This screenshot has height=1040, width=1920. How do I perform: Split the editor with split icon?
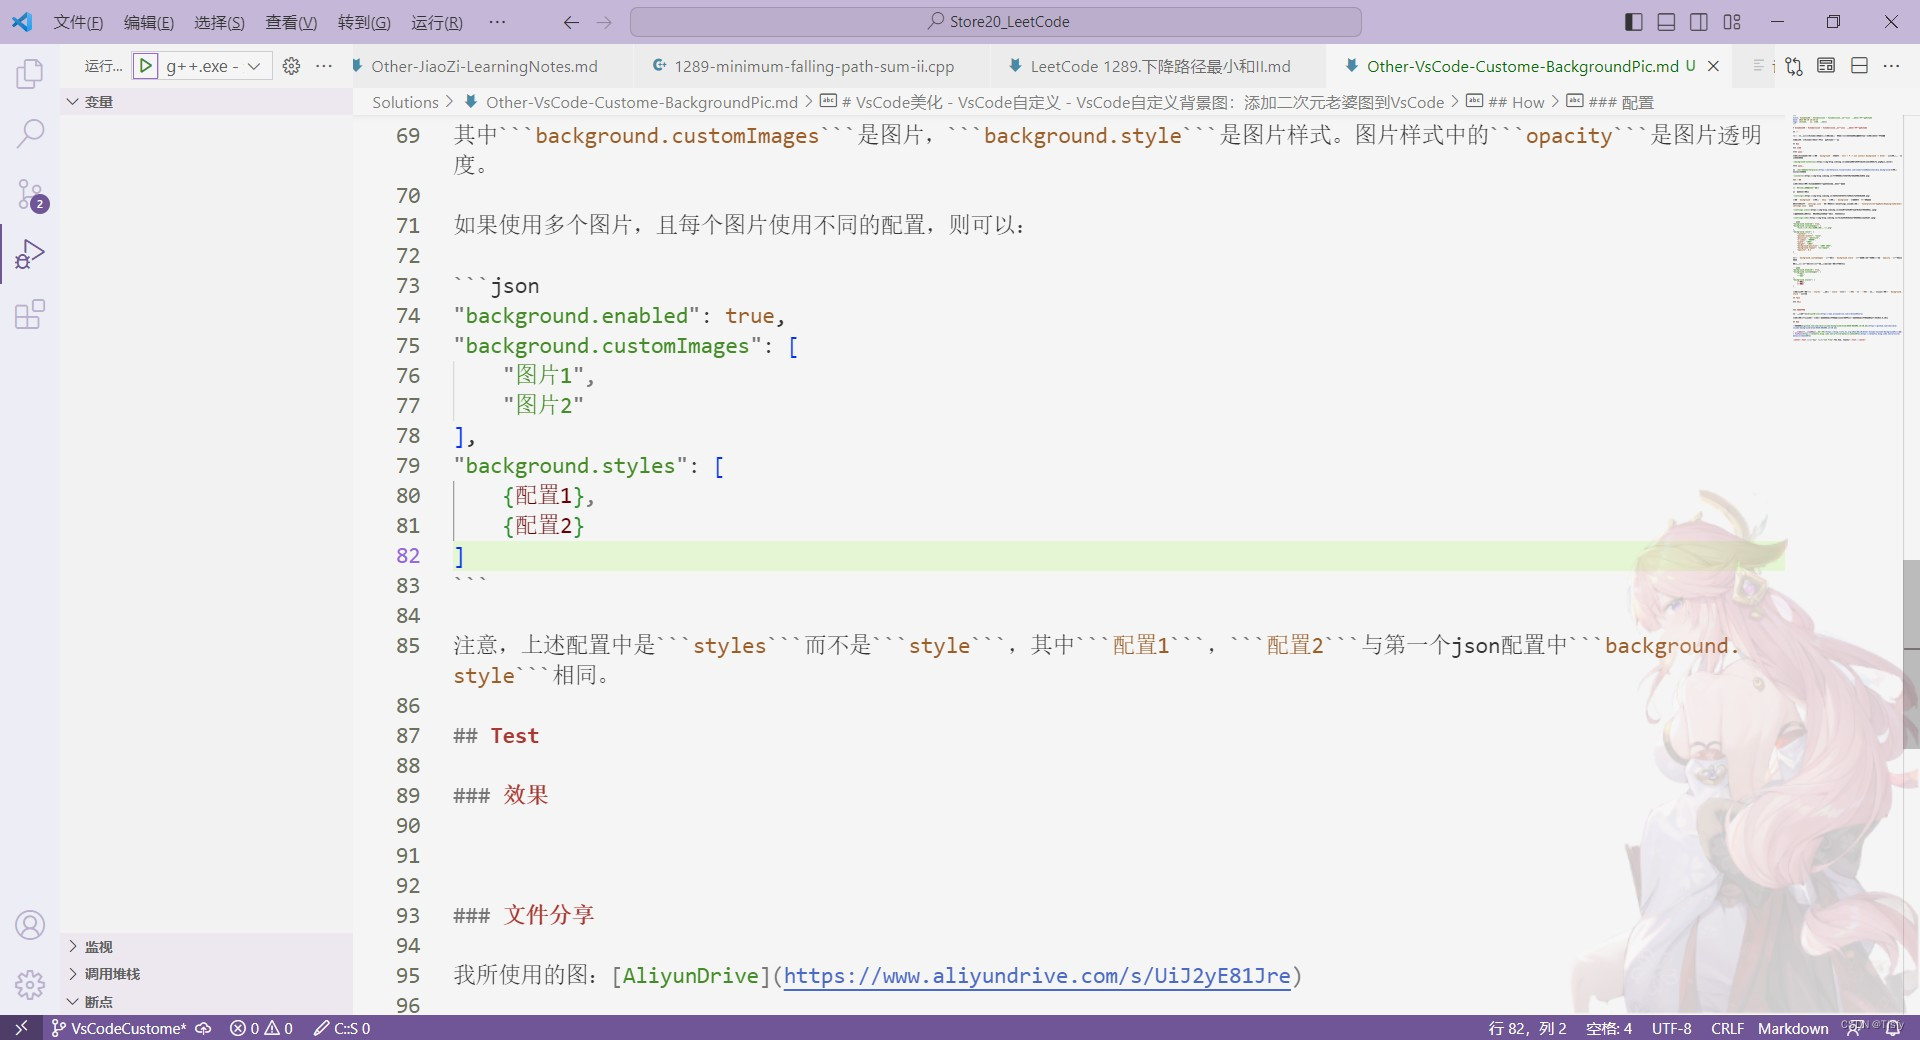[x=1859, y=66]
